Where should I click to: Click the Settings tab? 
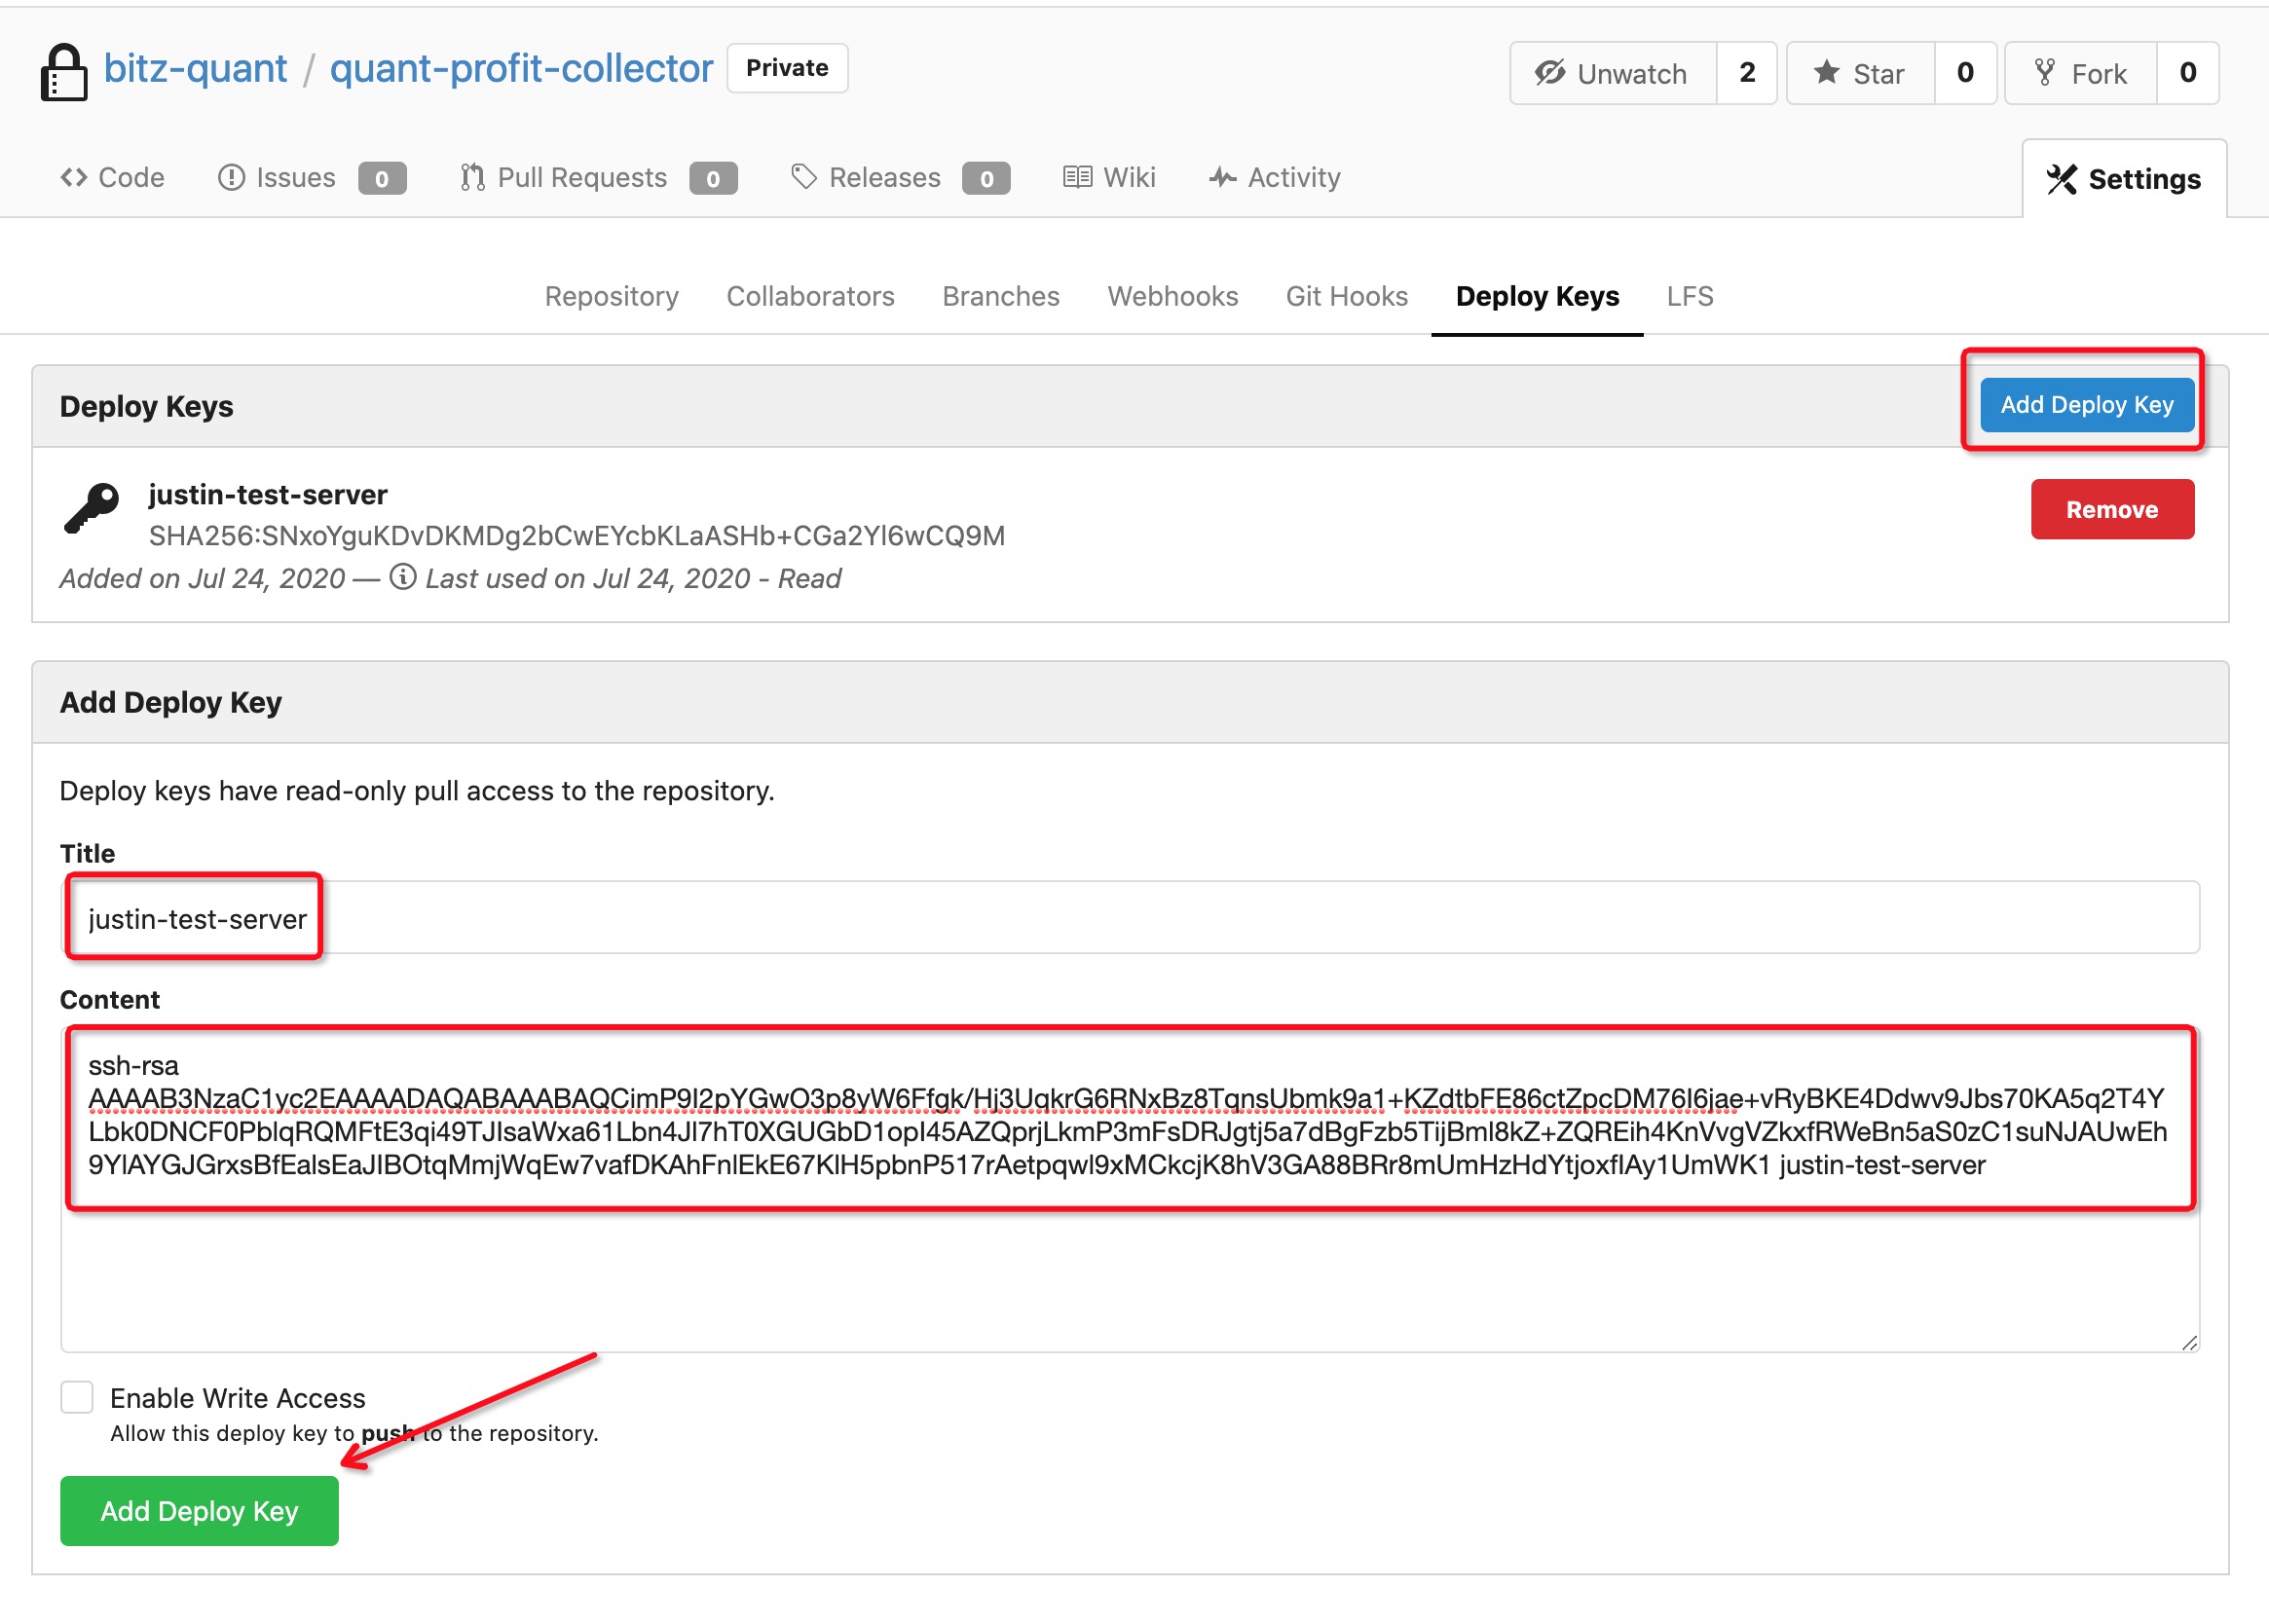pyautogui.click(x=2123, y=179)
